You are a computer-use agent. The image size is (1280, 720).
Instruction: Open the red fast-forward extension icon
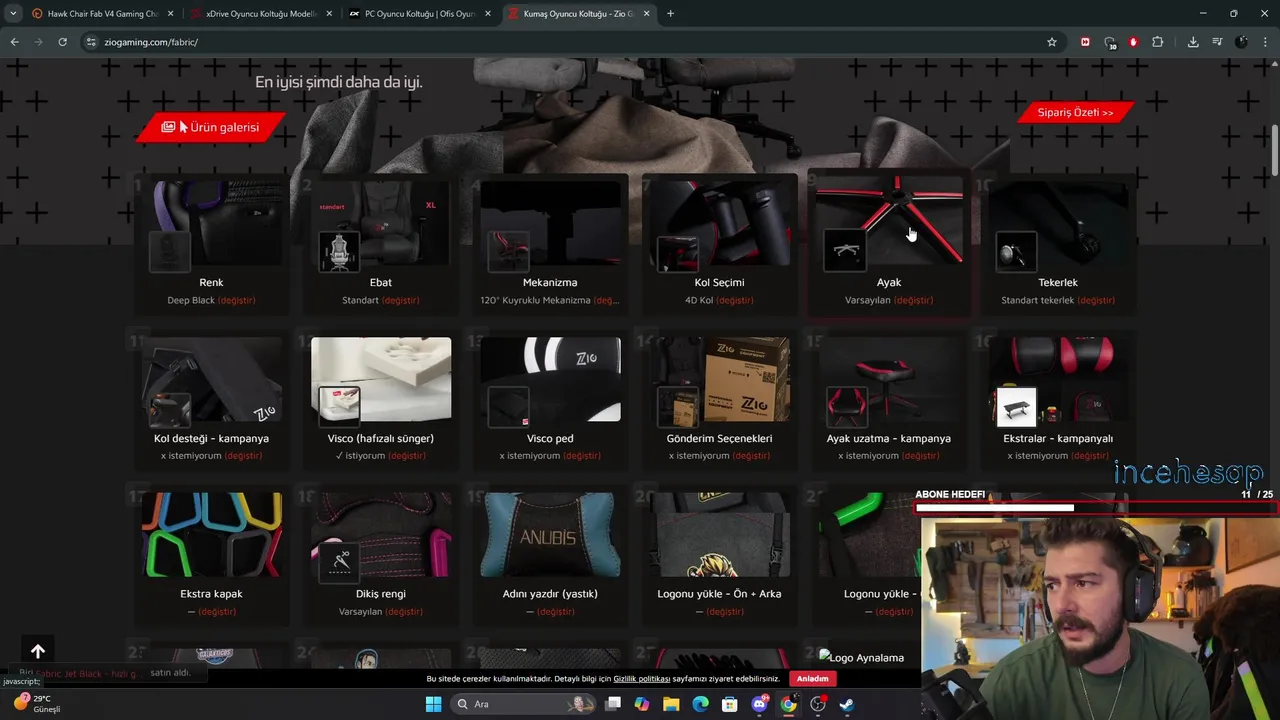[1085, 42]
